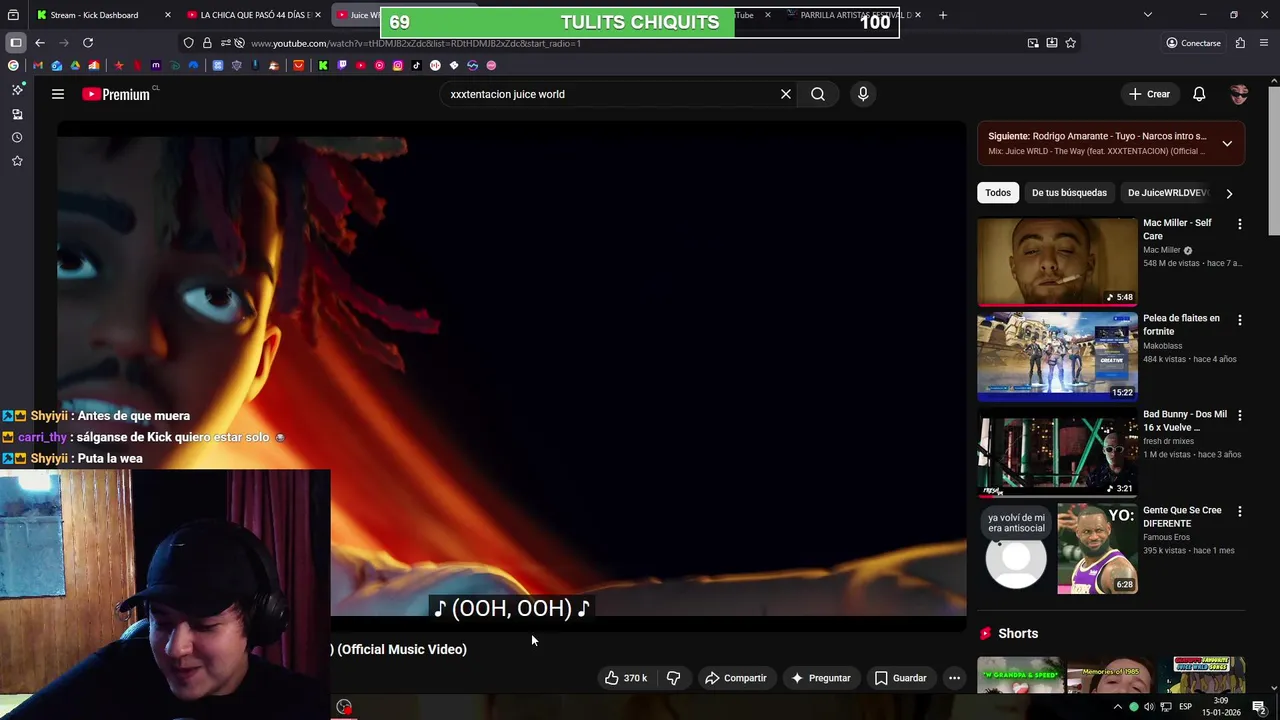List all tabs dropdown arrow
Screen dimensions: 1280x720
1147,15
